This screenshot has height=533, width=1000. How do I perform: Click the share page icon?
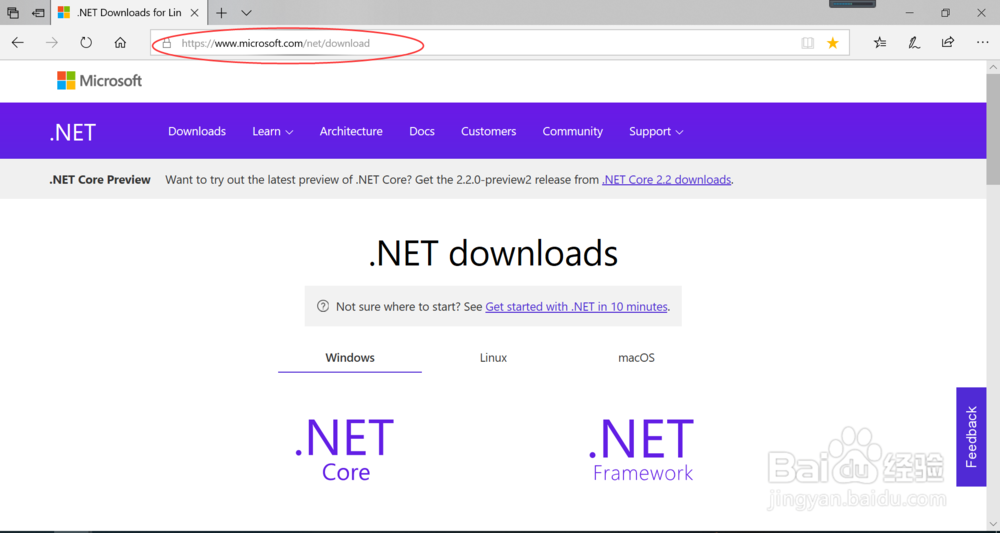[948, 43]
